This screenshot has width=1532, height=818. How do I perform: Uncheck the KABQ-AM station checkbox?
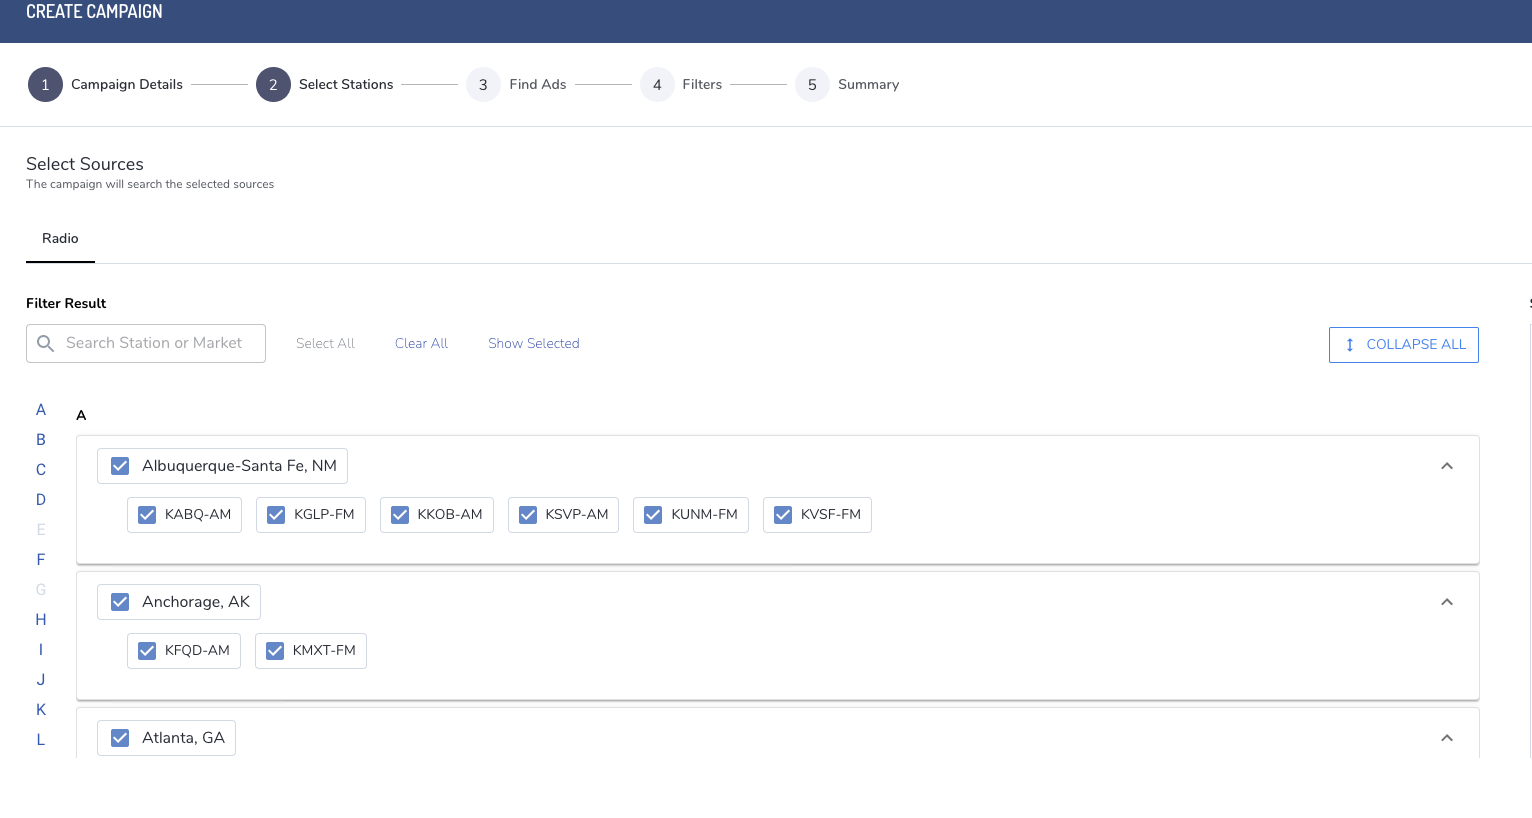point(147,514)
